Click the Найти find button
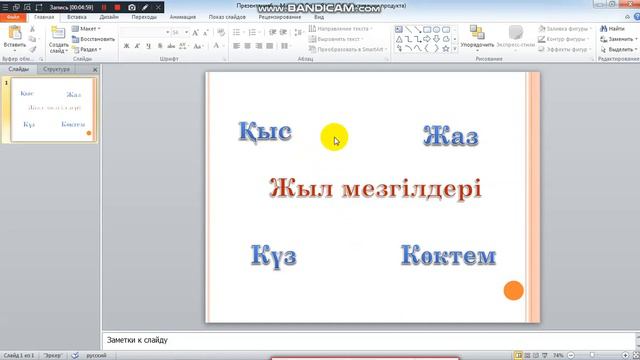Viewport: 640px width, 360px height. pos(612,29)
